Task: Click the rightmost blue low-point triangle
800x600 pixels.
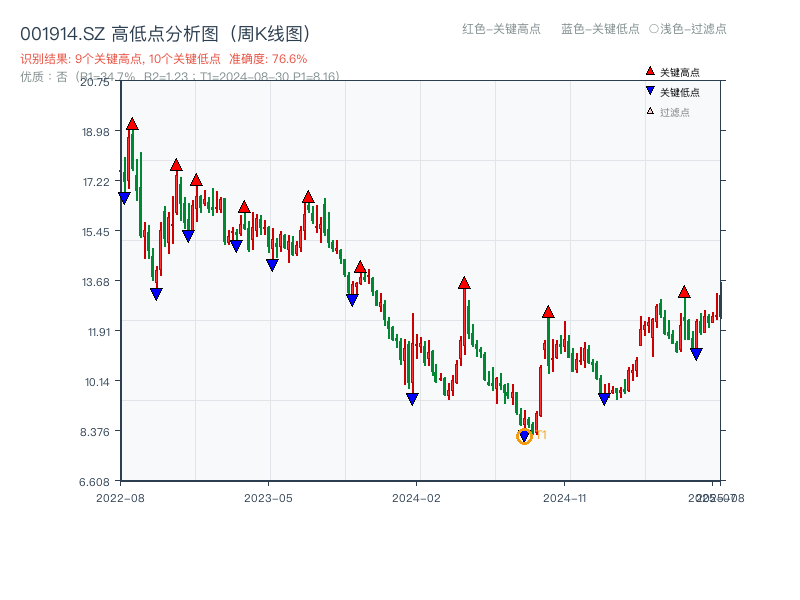Action: [696, 354]
